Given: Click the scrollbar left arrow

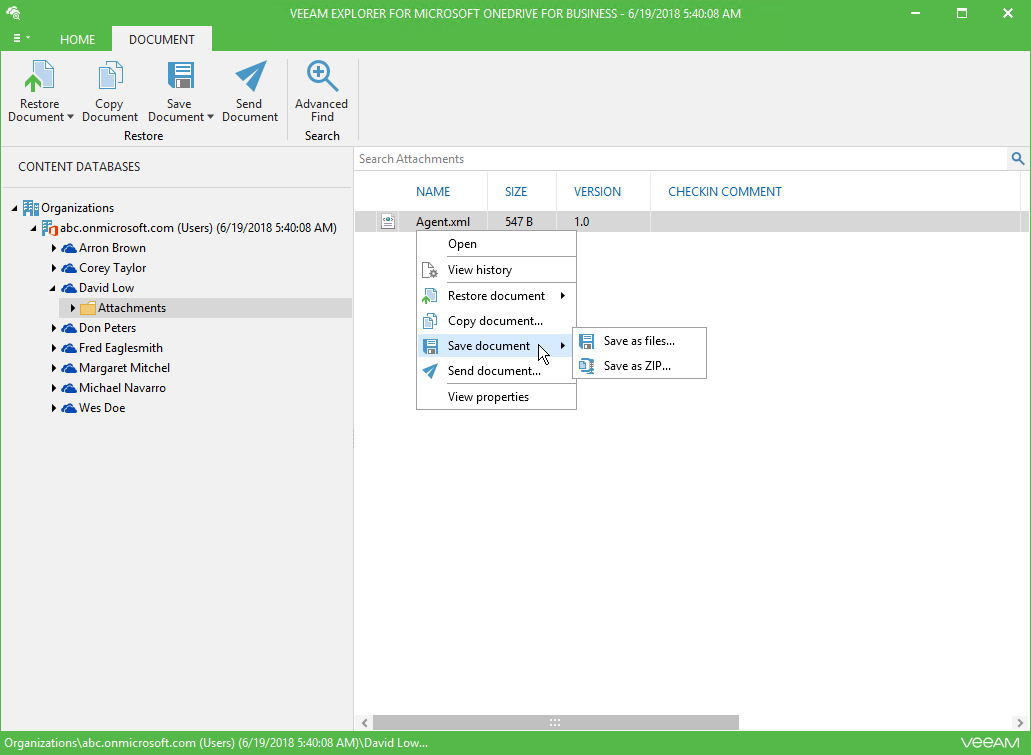Looking at the screenshot, I should 365,723.
